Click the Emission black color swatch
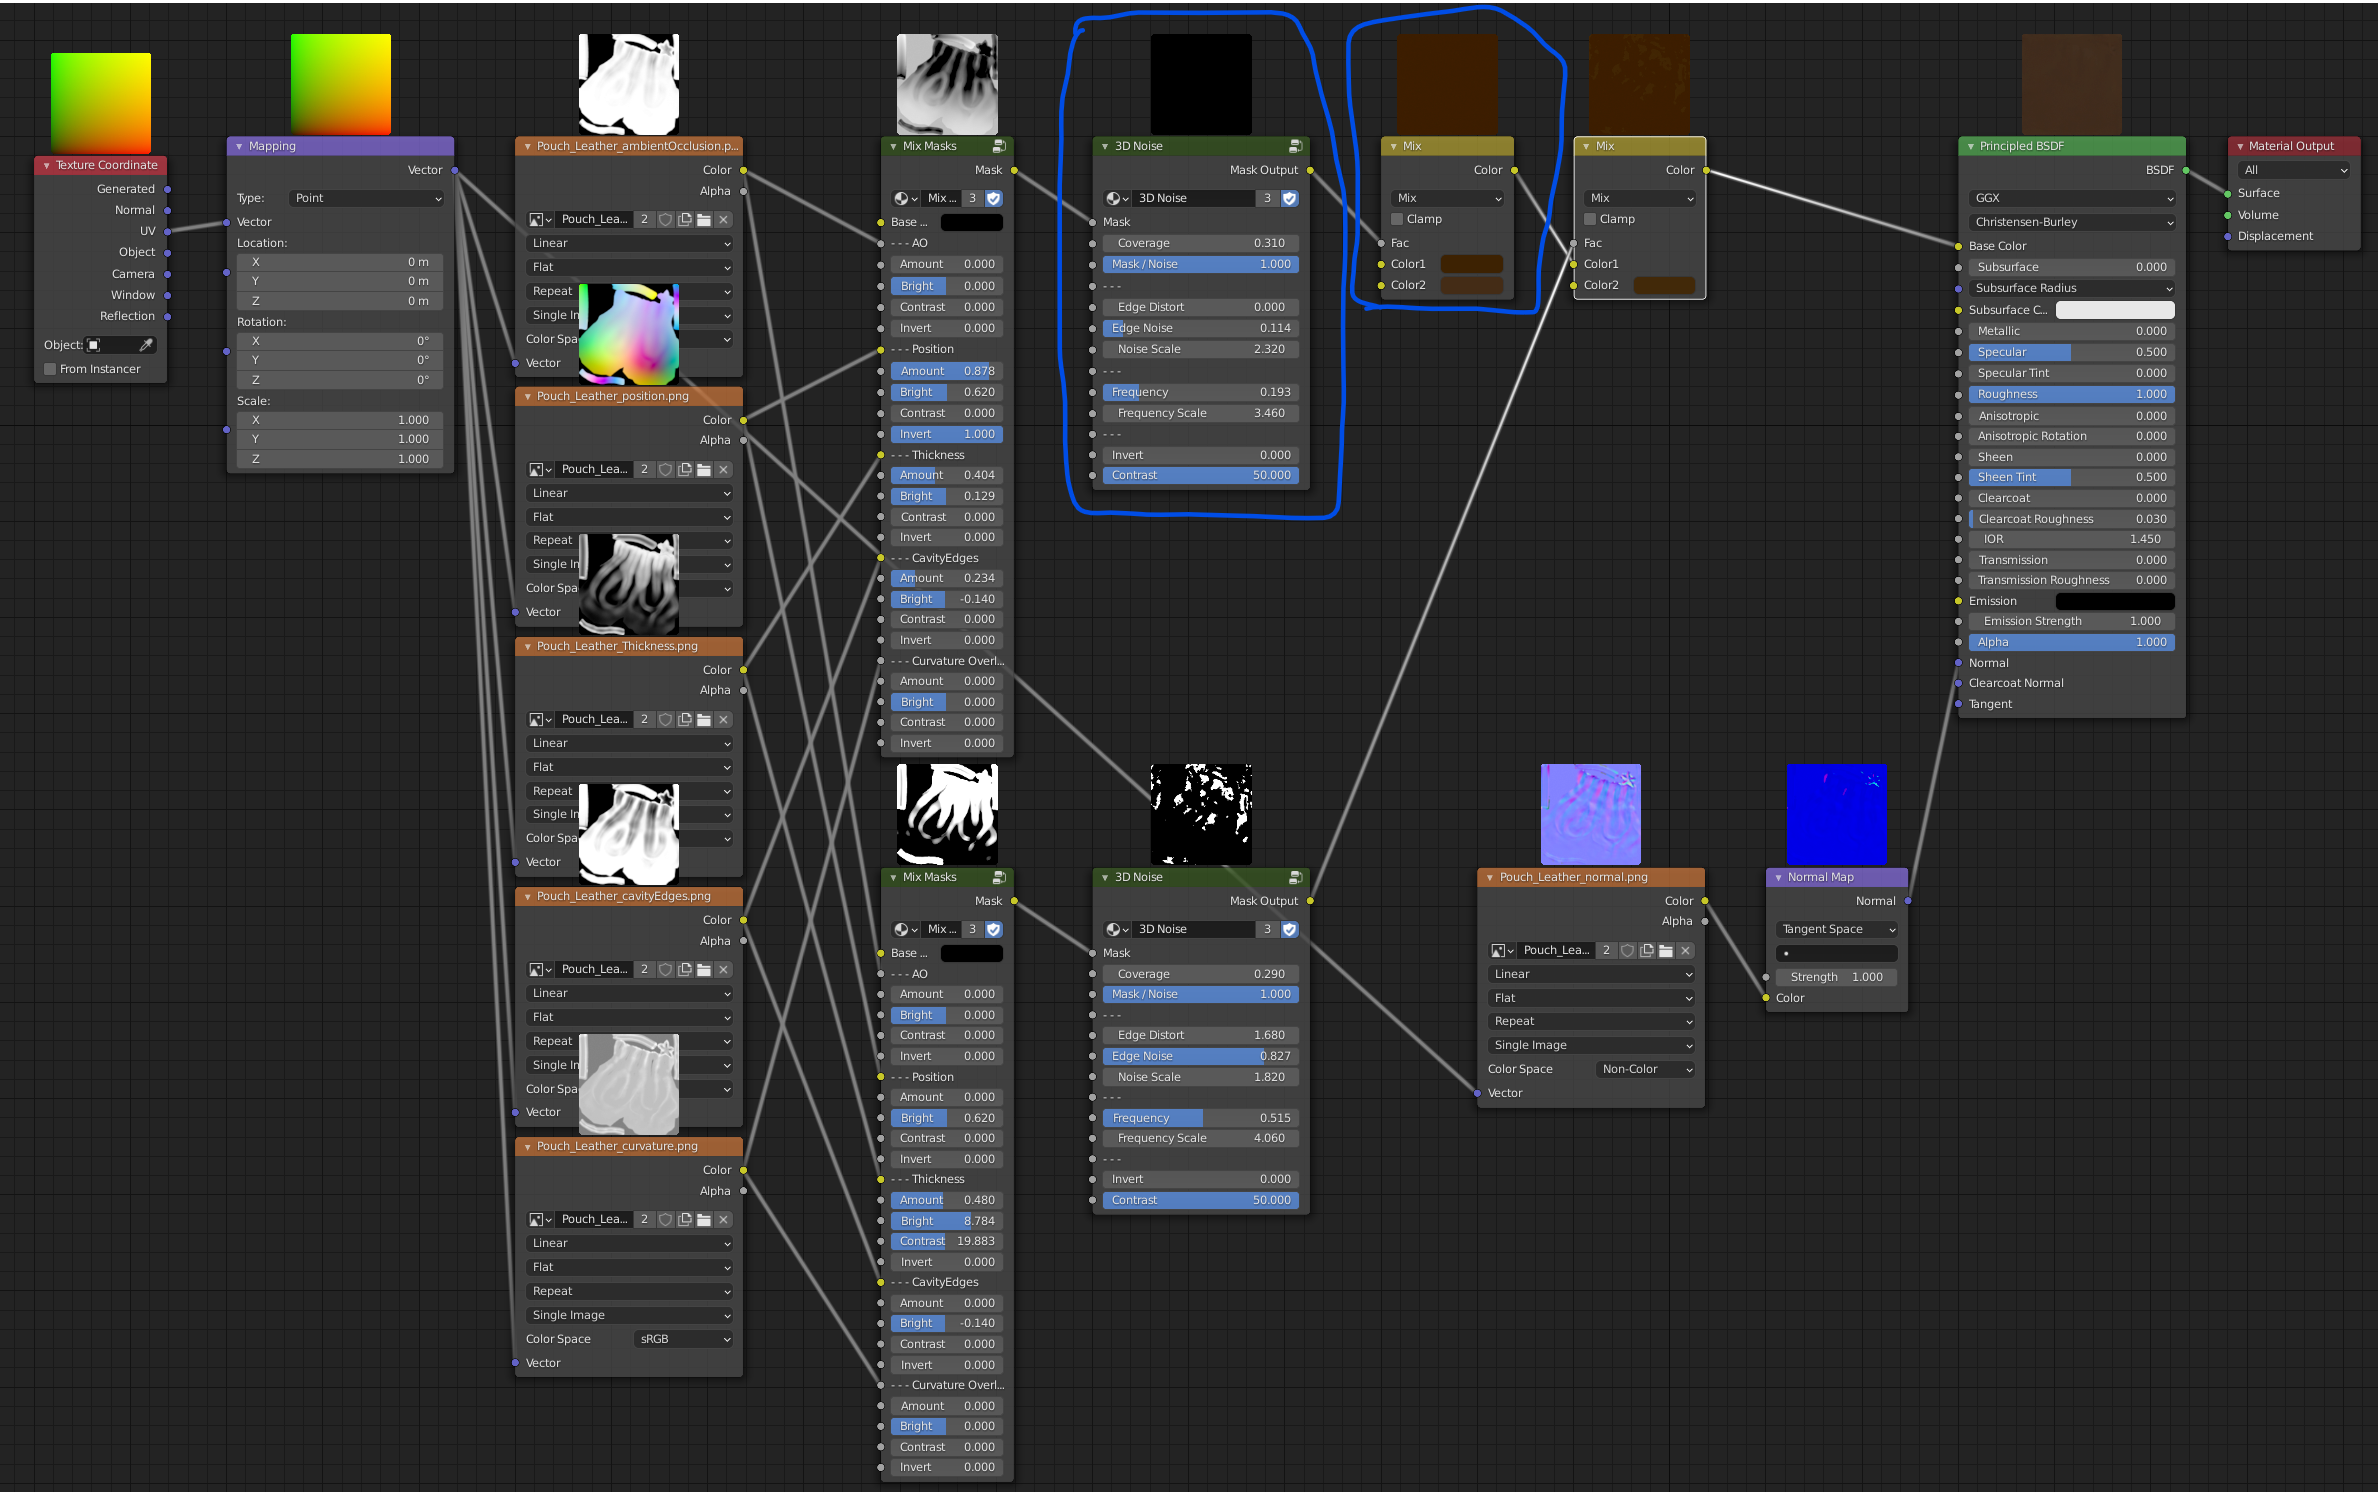The width and height of the screenshot is (2378, 1492). [2115, 601]
